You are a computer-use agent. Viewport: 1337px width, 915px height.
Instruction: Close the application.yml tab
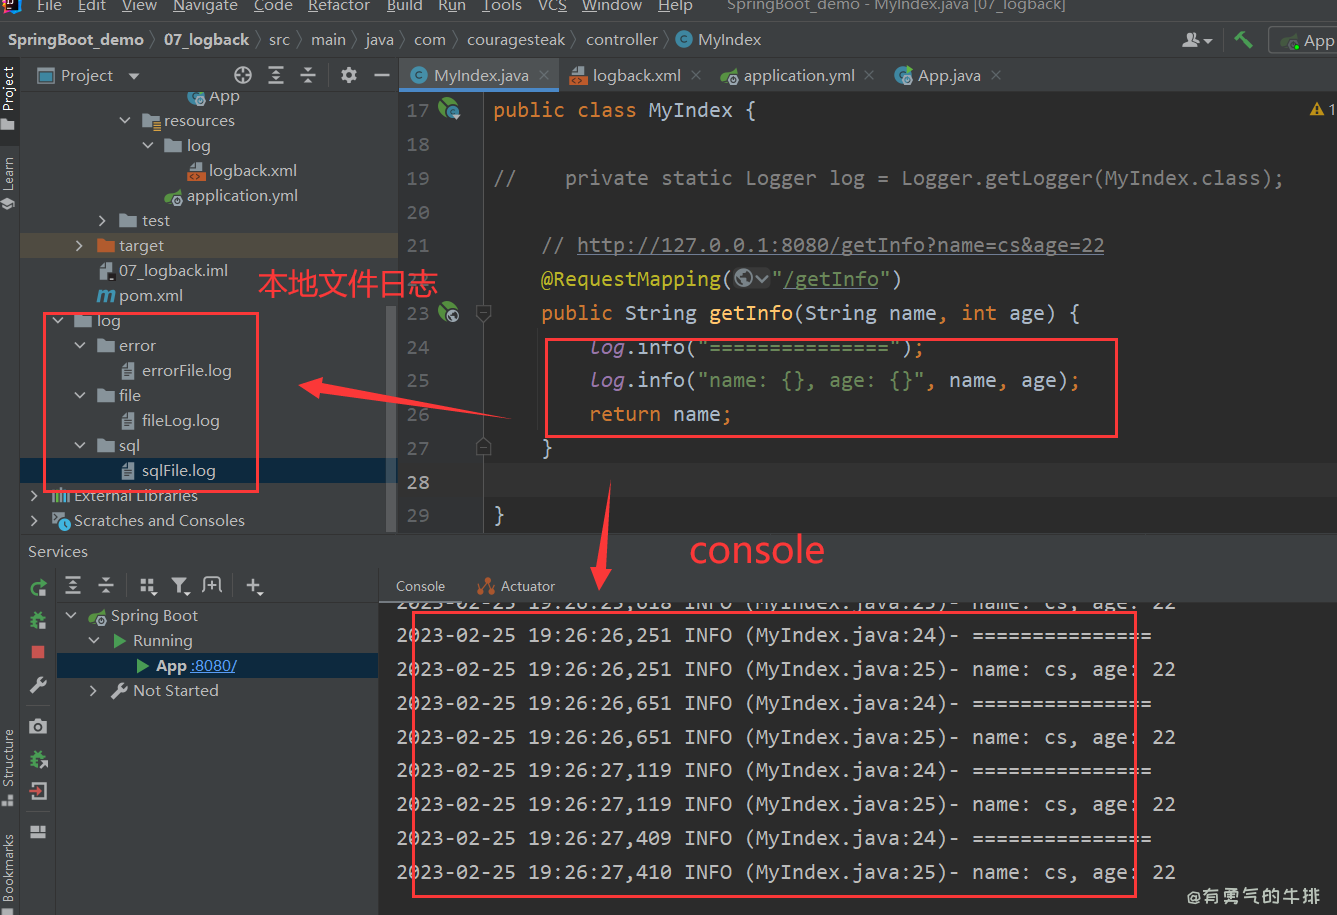point(869,75)
